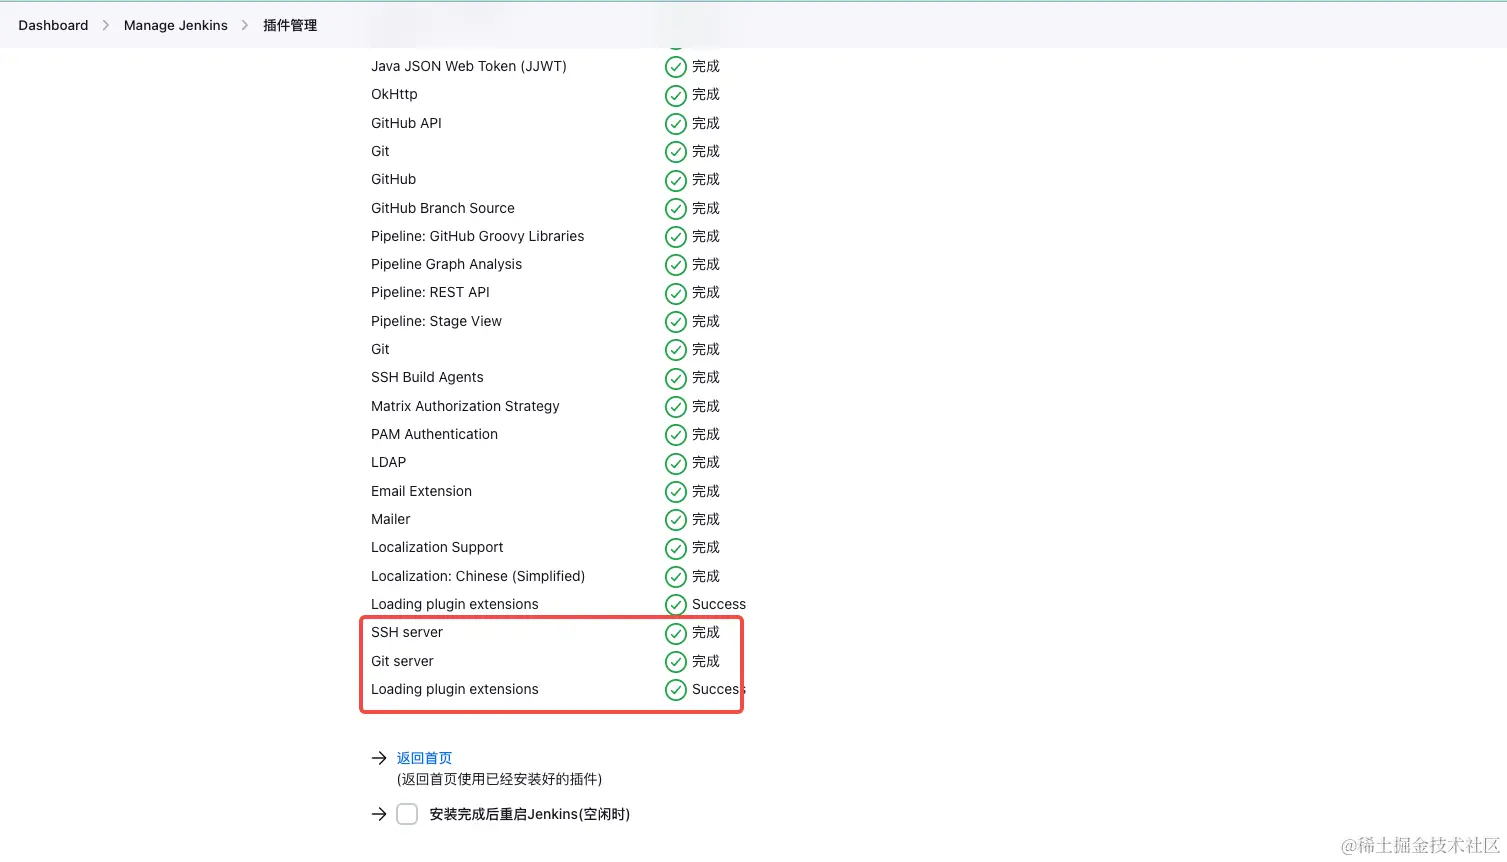The height and width of the screenshot is (862, 1507).
Task: Click the 返回首页 link
Action: tap(424, 758)
